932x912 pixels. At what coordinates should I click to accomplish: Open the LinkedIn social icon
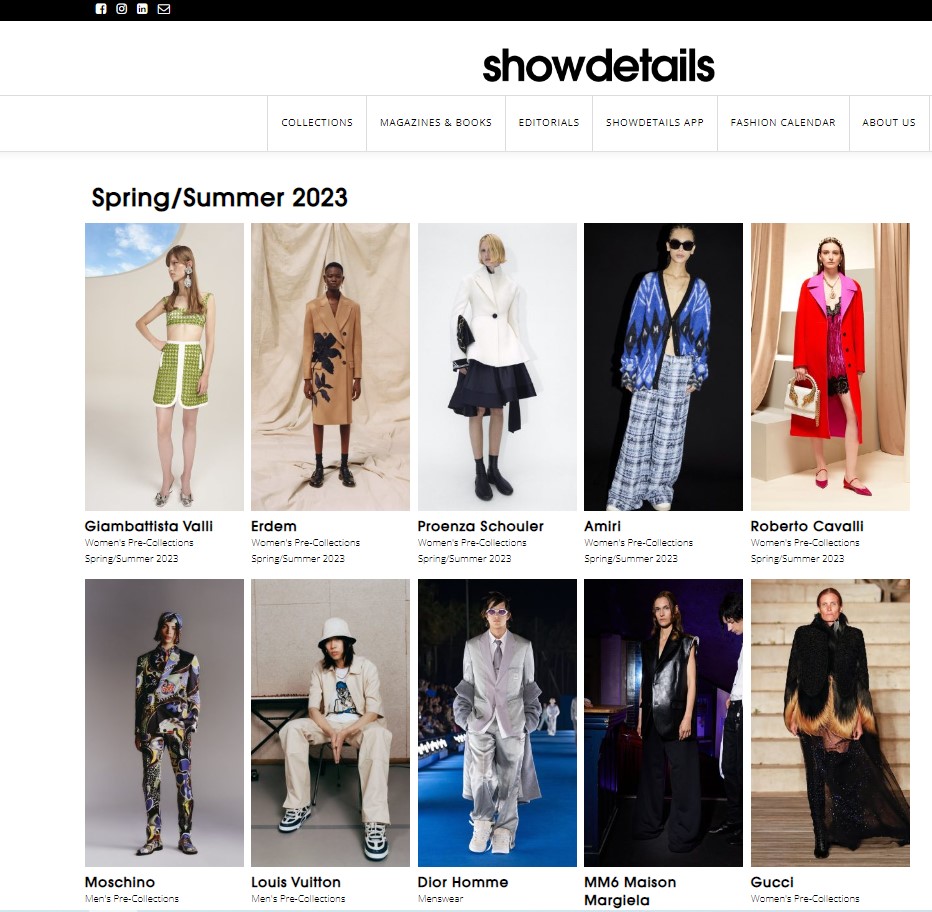point(142,9)
